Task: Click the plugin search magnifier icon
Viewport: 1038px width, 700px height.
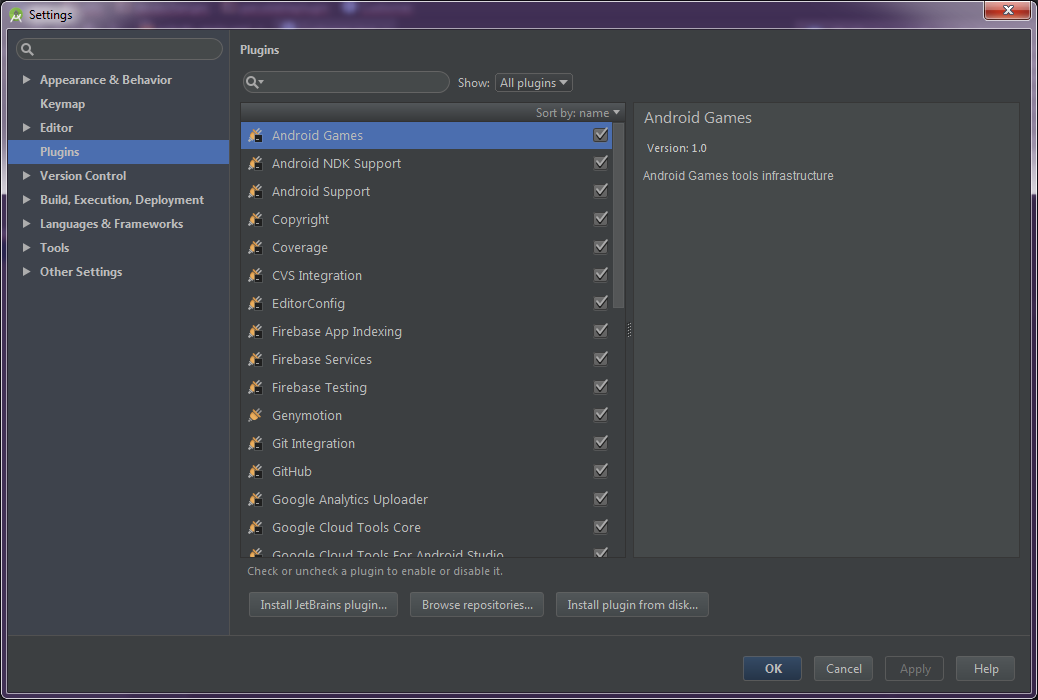Action: 254,82
